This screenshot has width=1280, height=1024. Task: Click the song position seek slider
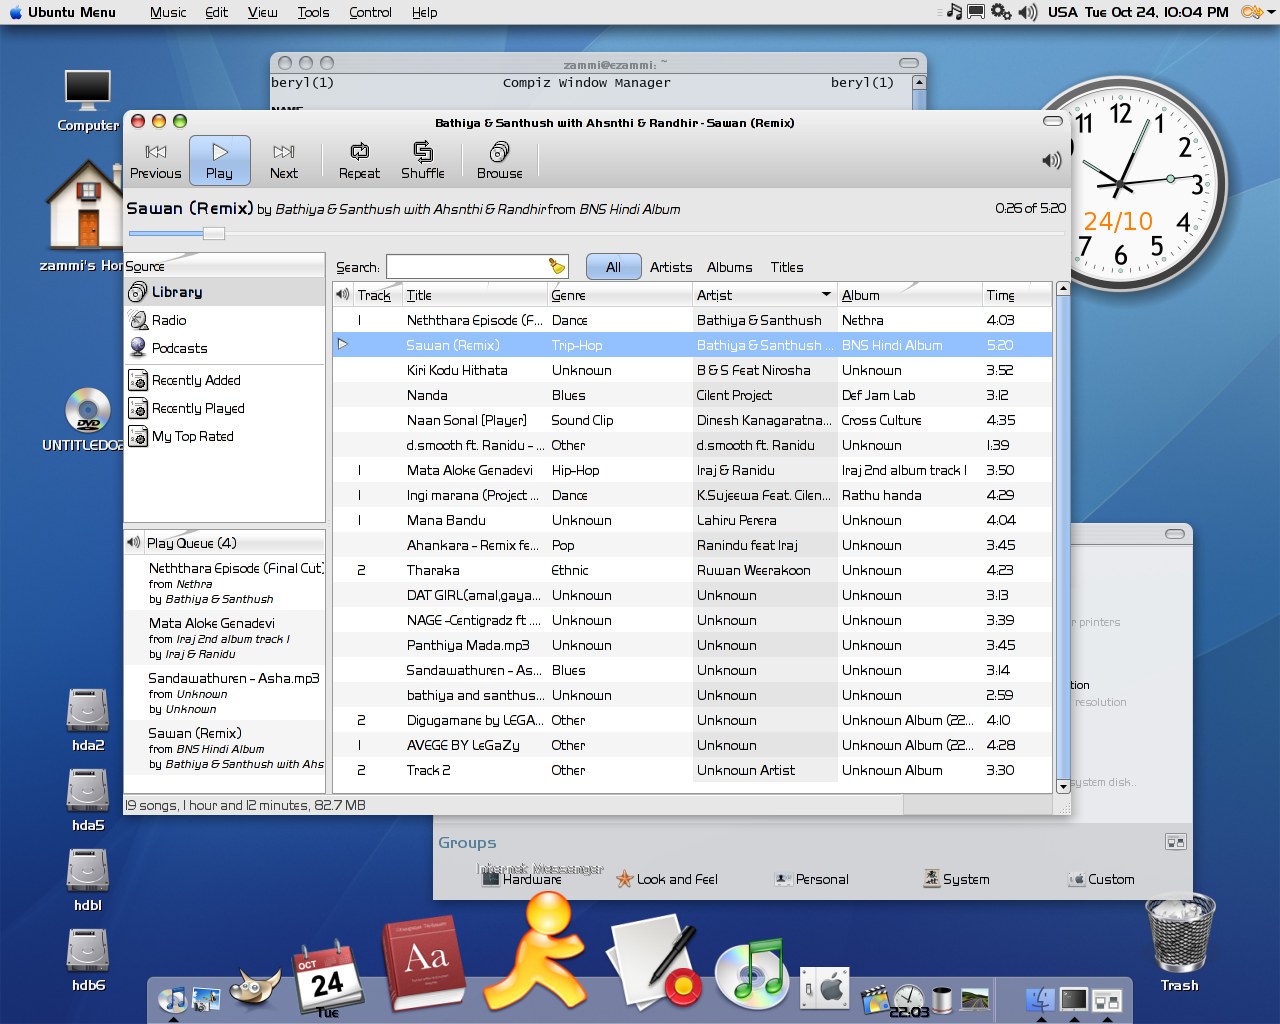(x=214, y=233)
